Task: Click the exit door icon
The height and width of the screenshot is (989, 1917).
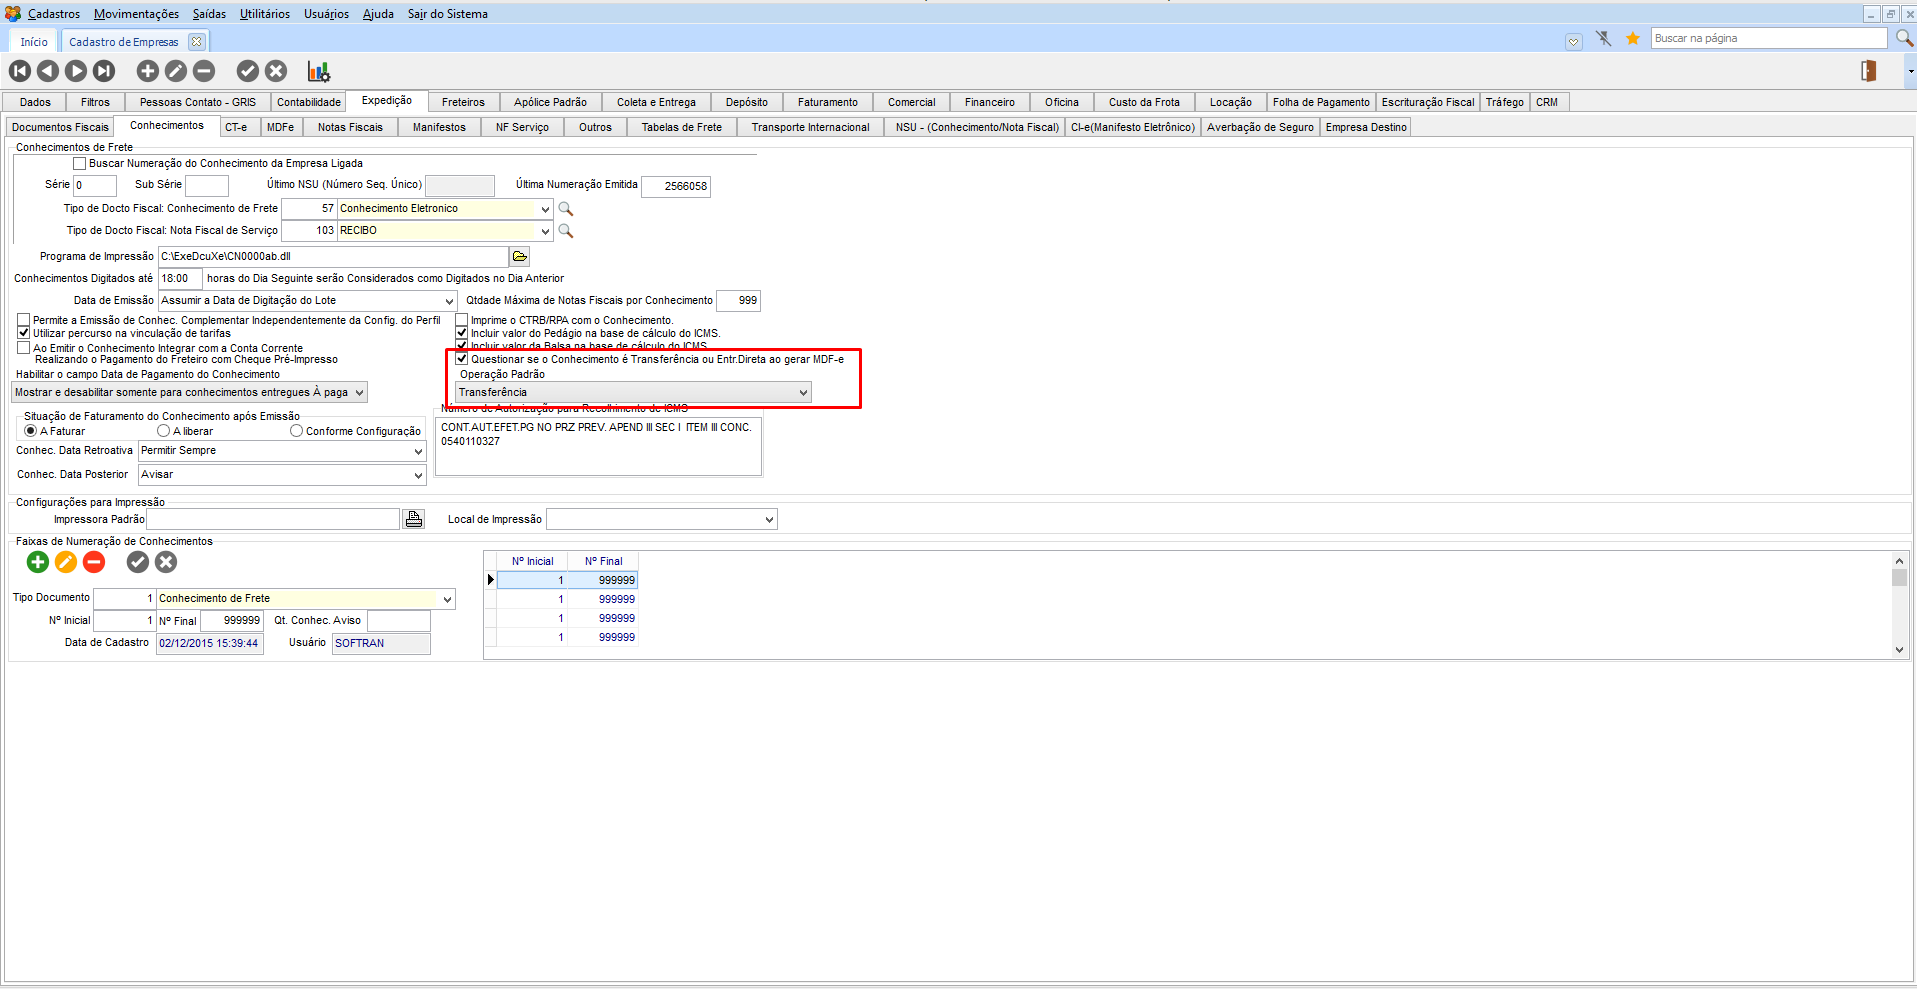Action: pyautogui.click(x=1868, y=71)
